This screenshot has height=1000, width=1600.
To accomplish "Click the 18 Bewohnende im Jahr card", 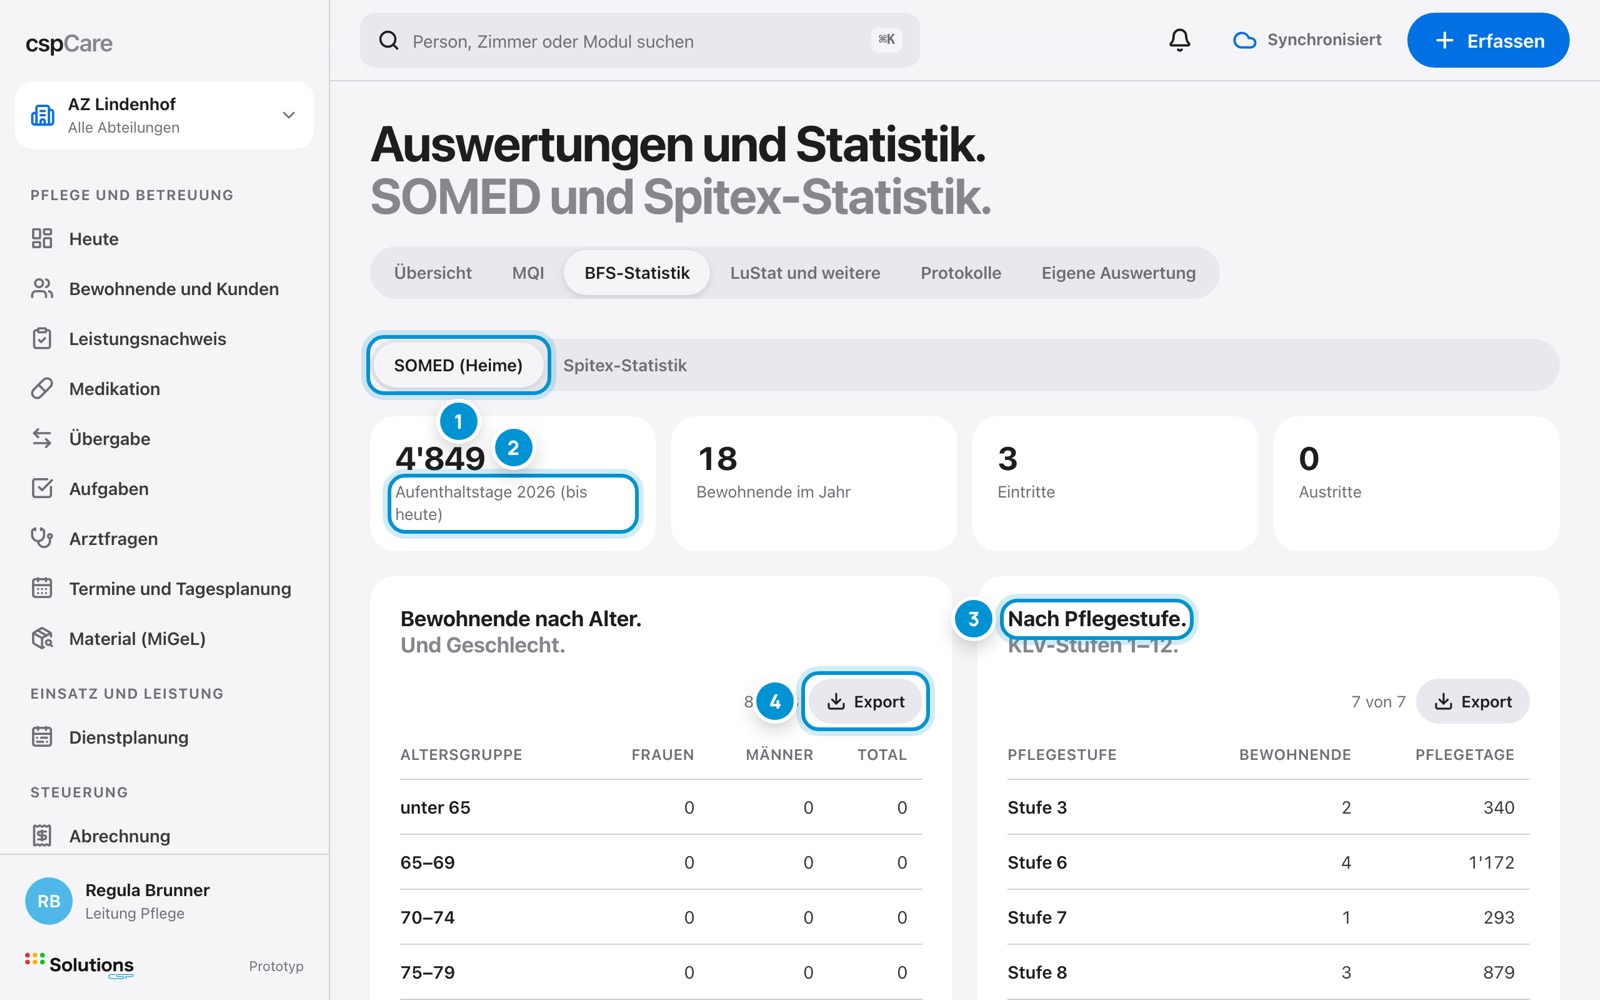I will pos(814,483).
